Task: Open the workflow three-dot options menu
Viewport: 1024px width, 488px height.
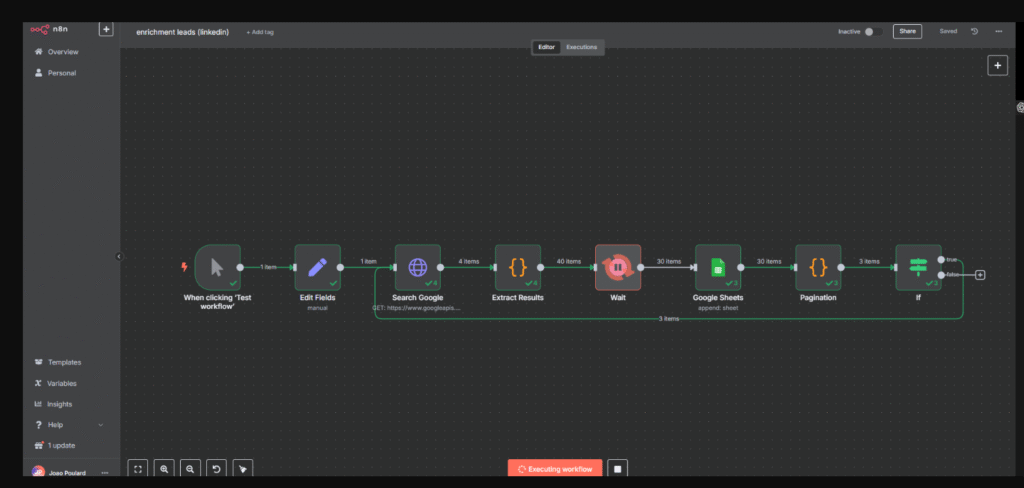Action: tap(998, 32)
